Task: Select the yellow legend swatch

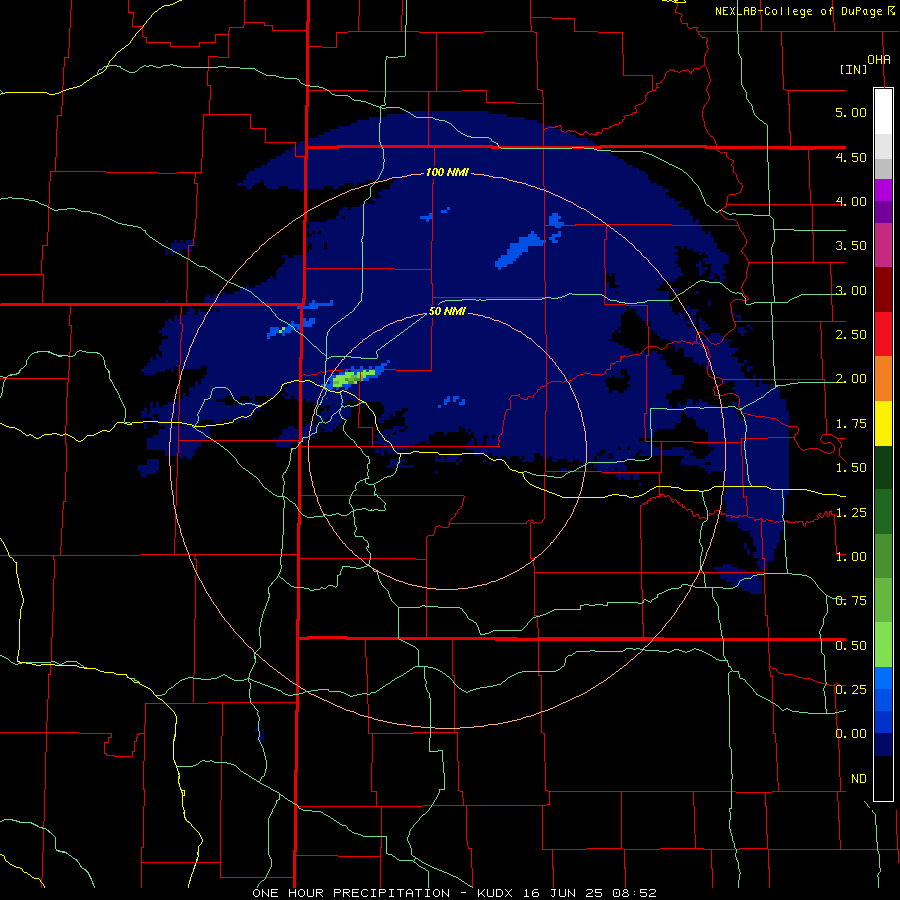Action: (x=883, y=422)
